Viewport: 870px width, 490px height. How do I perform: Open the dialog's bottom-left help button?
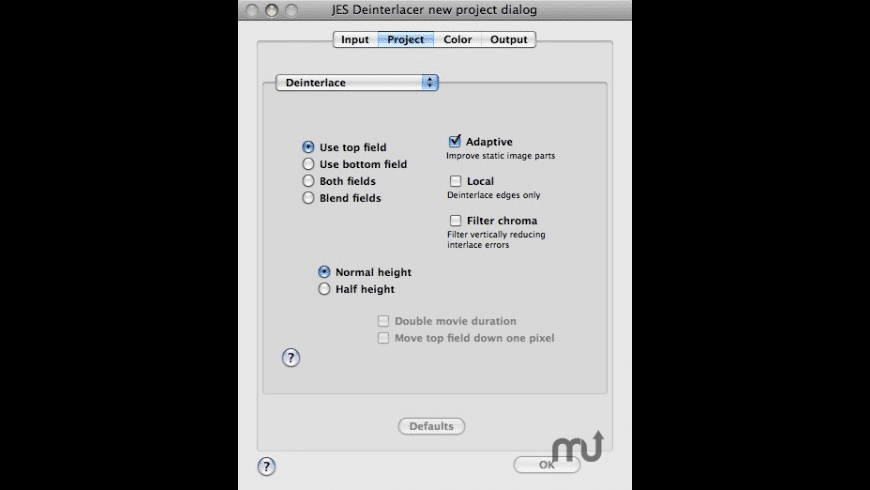click(266, 467)
